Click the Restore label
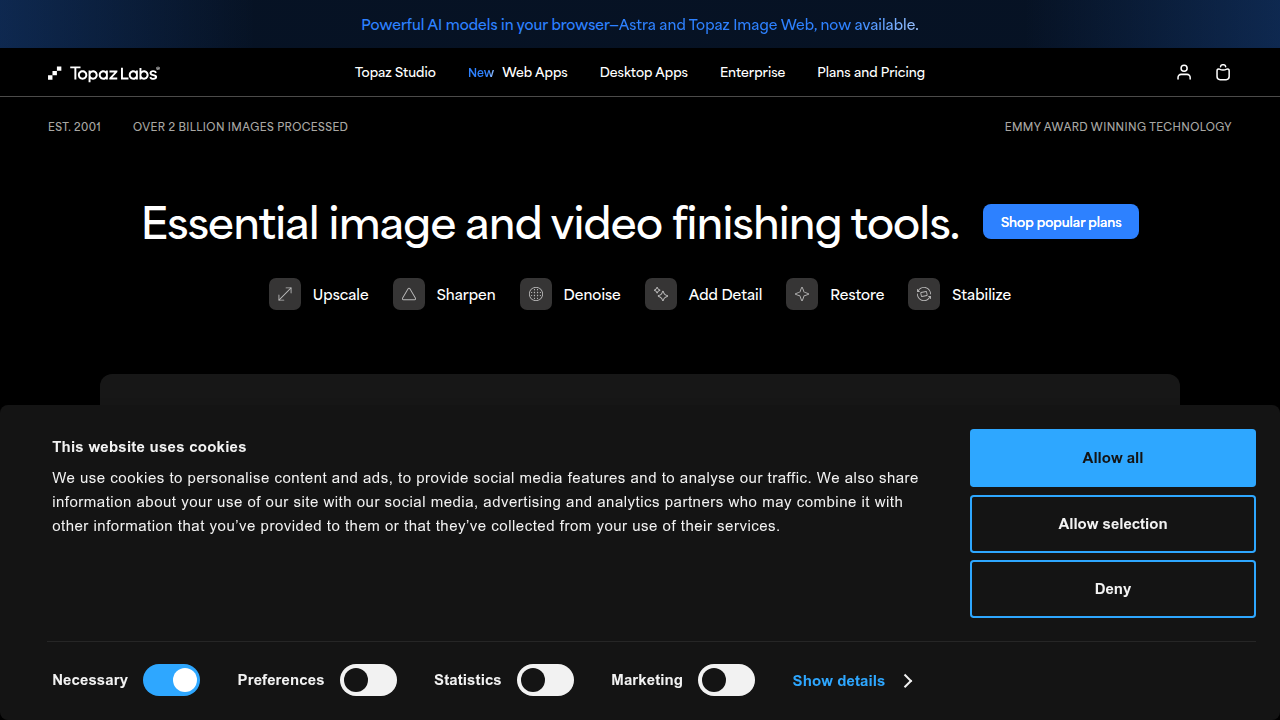 tap(857, 294)
